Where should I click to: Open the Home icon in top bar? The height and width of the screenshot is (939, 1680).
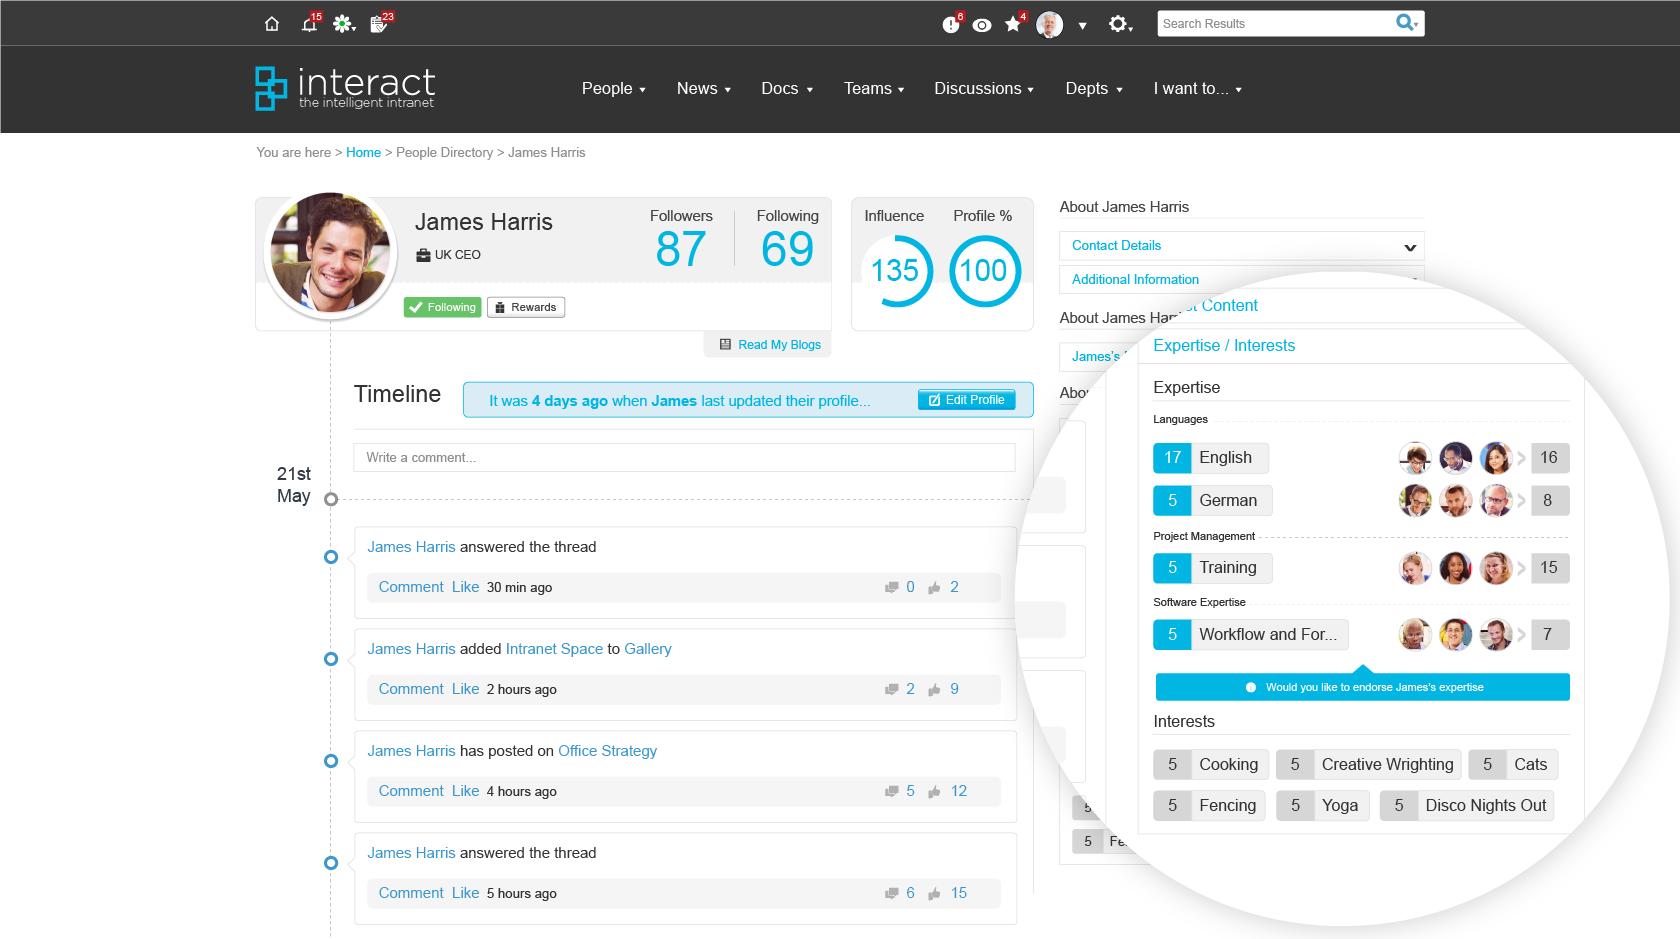click(272, 24)
